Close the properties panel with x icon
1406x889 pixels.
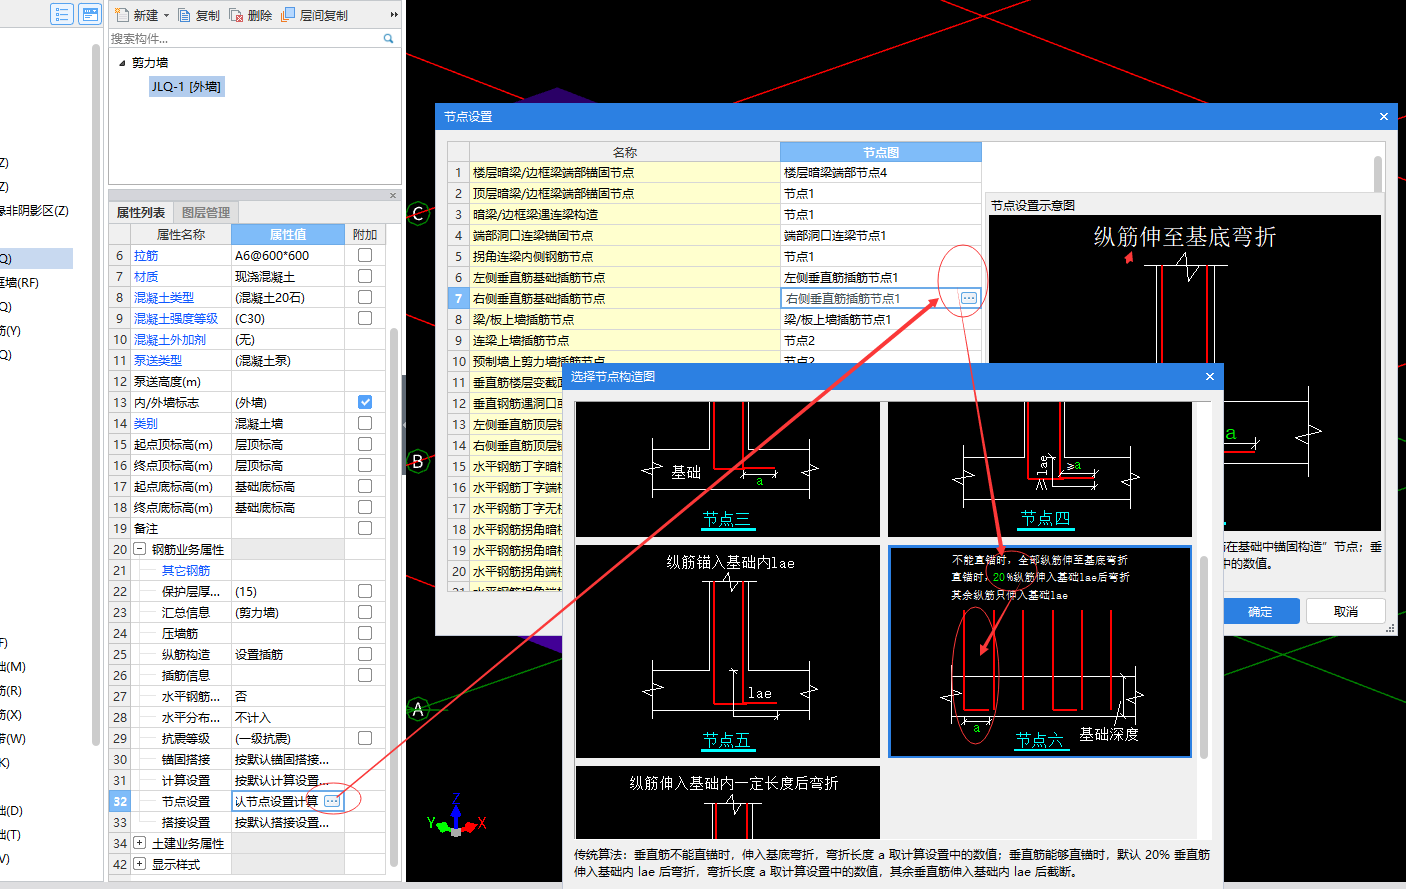(393, 196)
